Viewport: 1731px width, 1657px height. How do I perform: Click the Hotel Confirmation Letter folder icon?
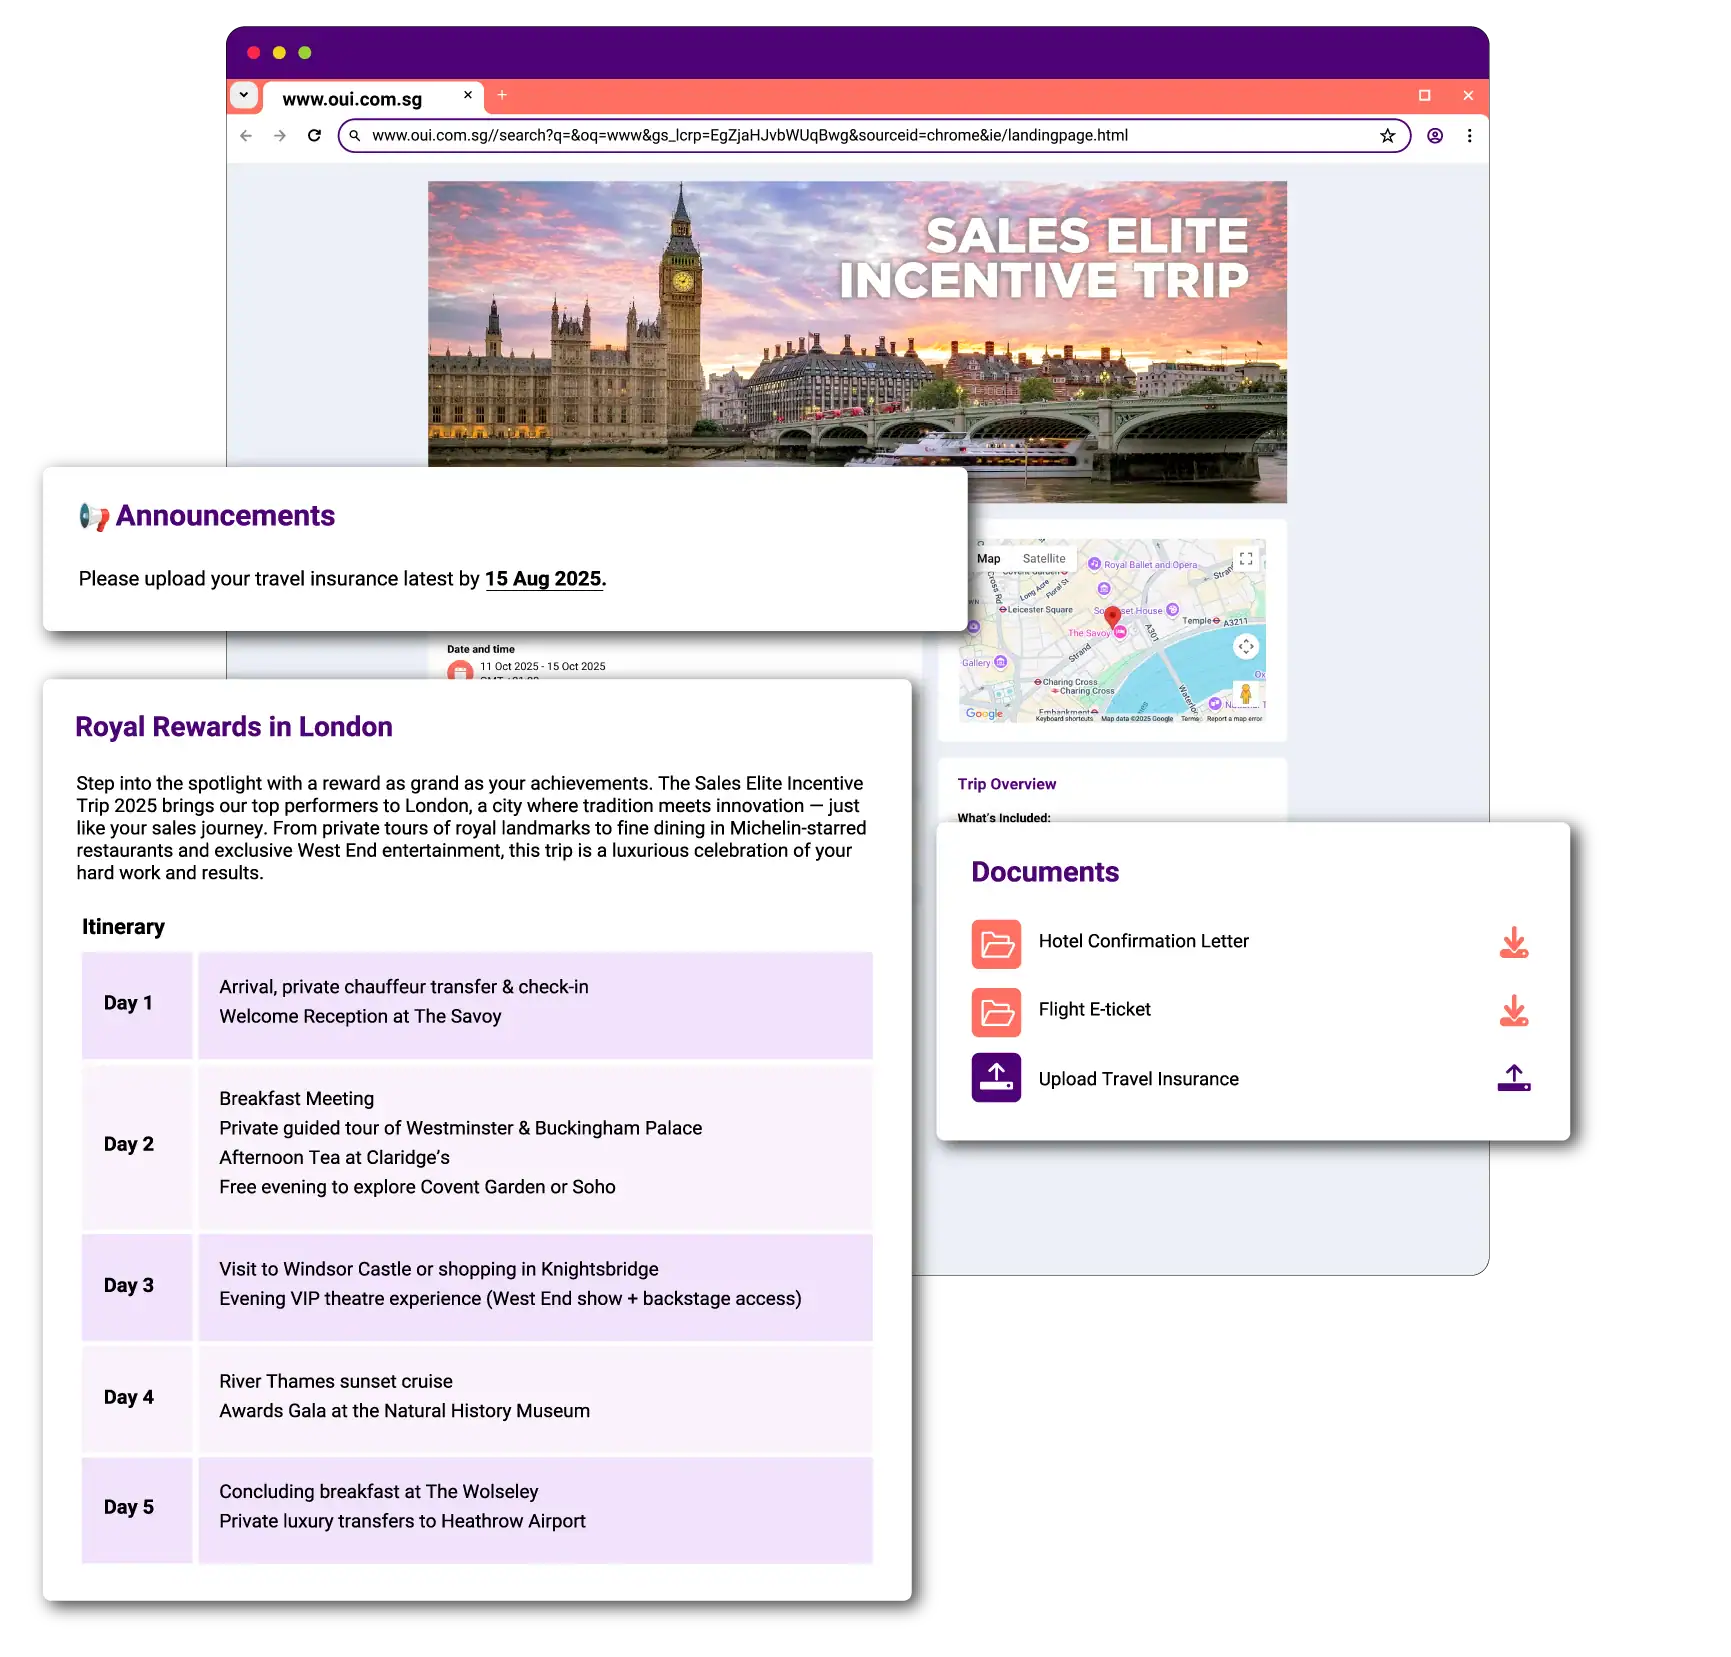[x=996, y=944]
